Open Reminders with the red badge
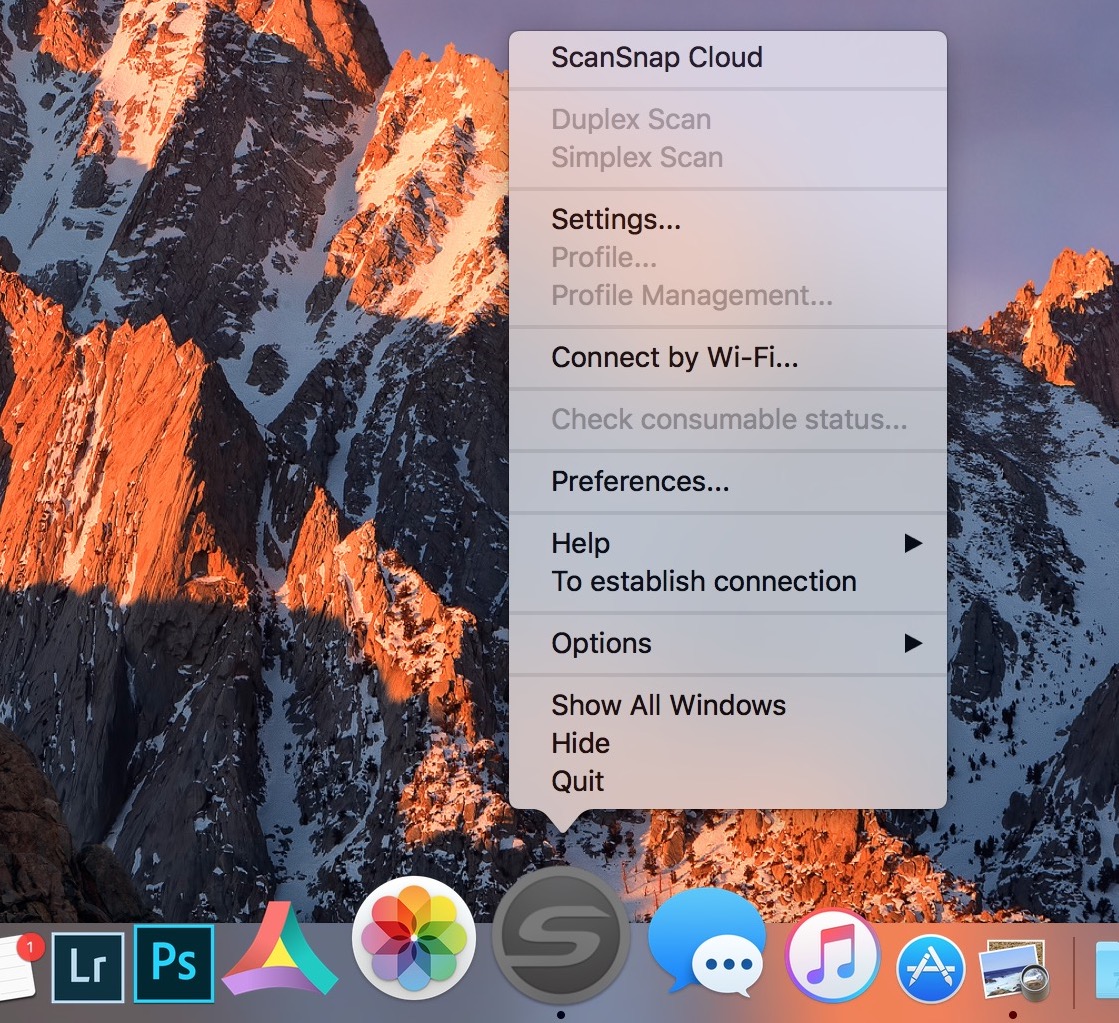Viewport: 1119px width, 1023px height. coord(18,966)
